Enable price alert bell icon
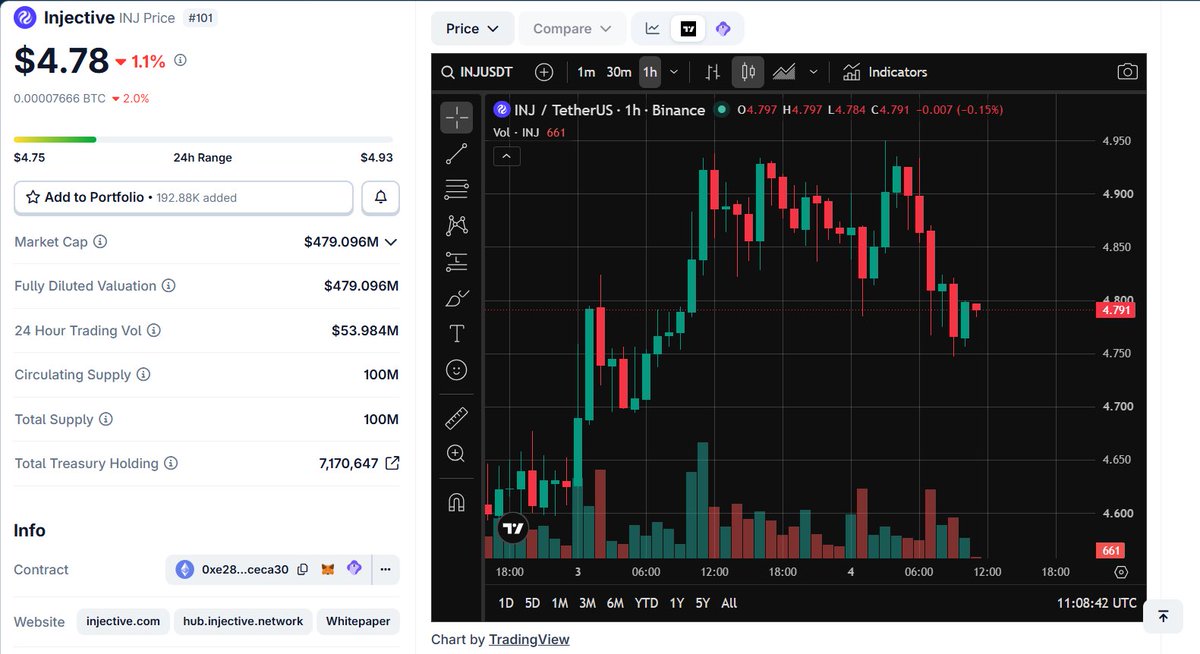This screenshot has height=654, width=1200. (x=381, y=198)
